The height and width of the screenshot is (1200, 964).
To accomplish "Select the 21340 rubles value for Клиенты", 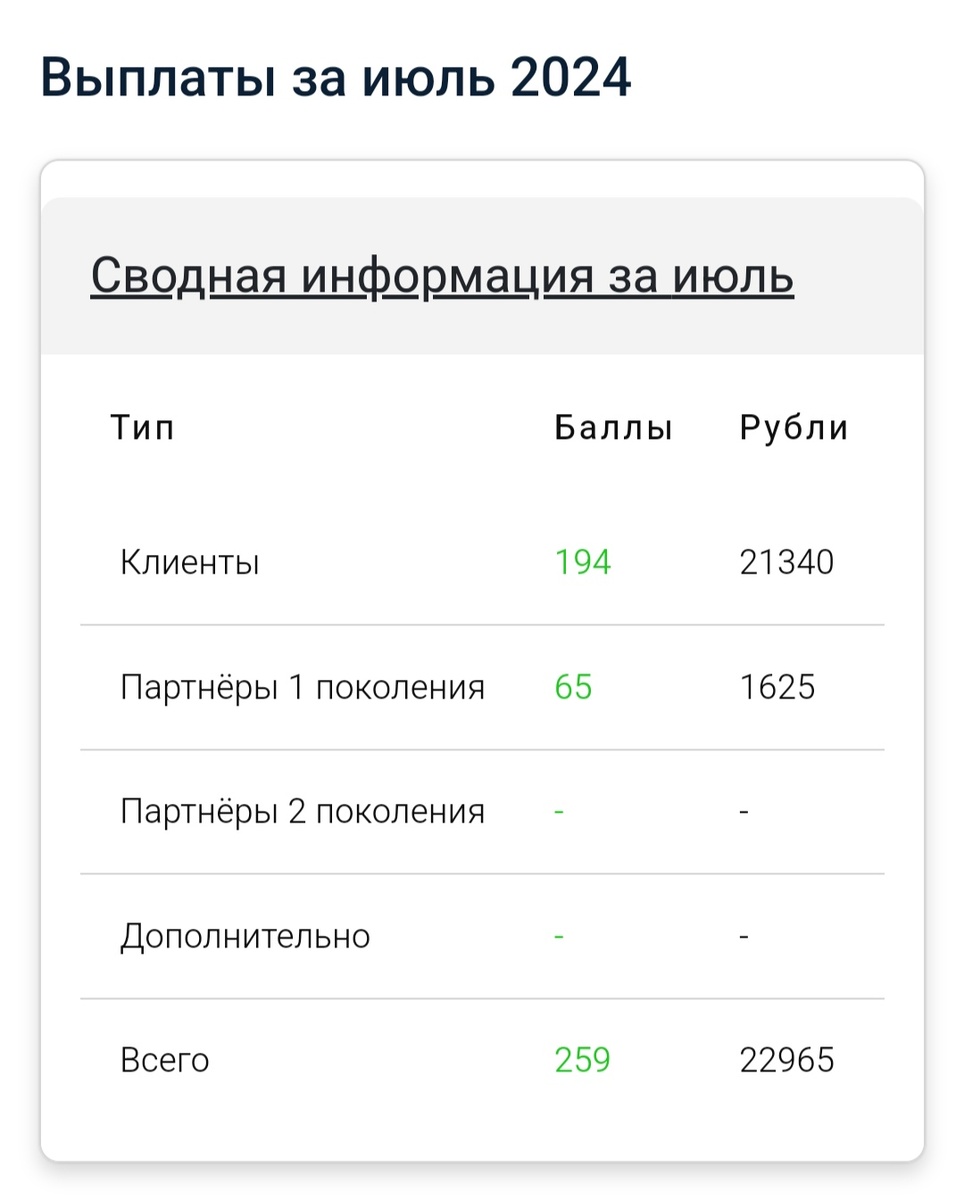I will click(x=786, y=561).
